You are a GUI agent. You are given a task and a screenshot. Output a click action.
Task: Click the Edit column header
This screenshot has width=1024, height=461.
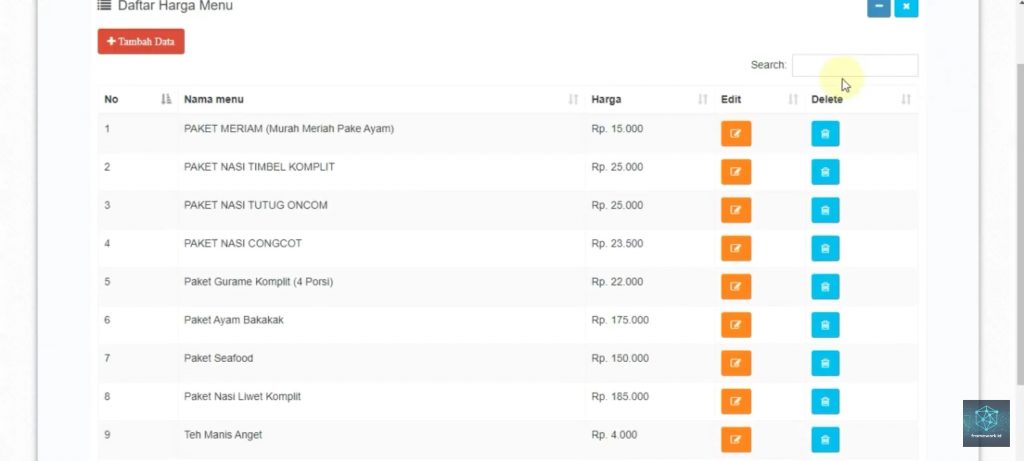pyautogui.click(x=731, y=100)
